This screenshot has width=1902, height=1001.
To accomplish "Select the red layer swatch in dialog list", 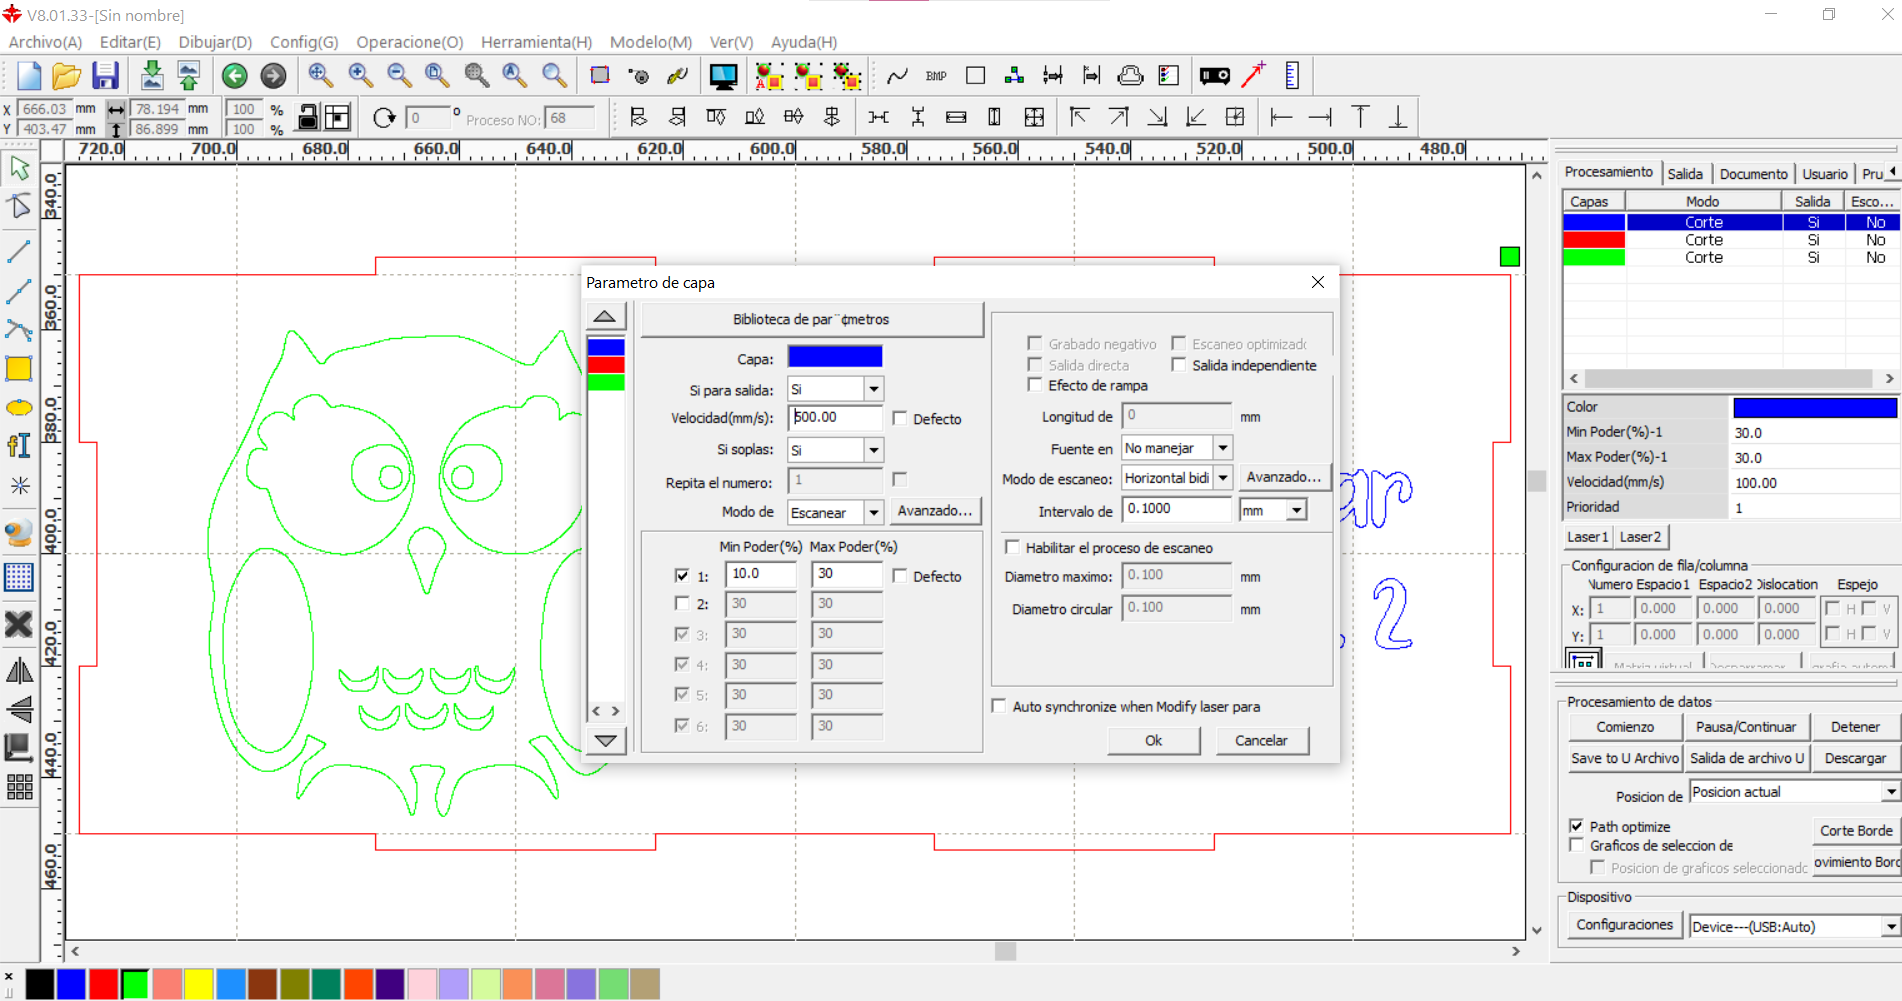I will [606, 364].
